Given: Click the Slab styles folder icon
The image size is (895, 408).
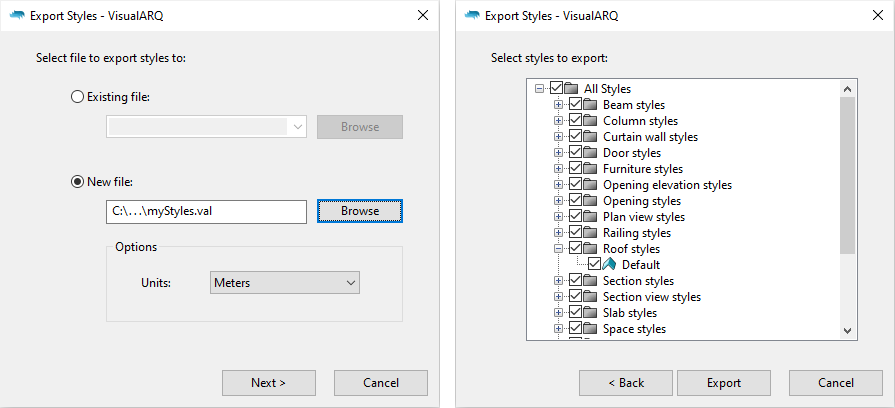Looking at the screenshot, I should click(x=590, y=312).
